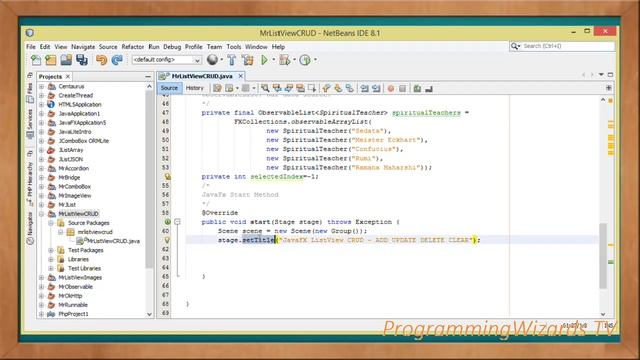Click the Navigator sidebar tab
The height and width of the screenshot is (360, 640).
[x=30, y=229]
